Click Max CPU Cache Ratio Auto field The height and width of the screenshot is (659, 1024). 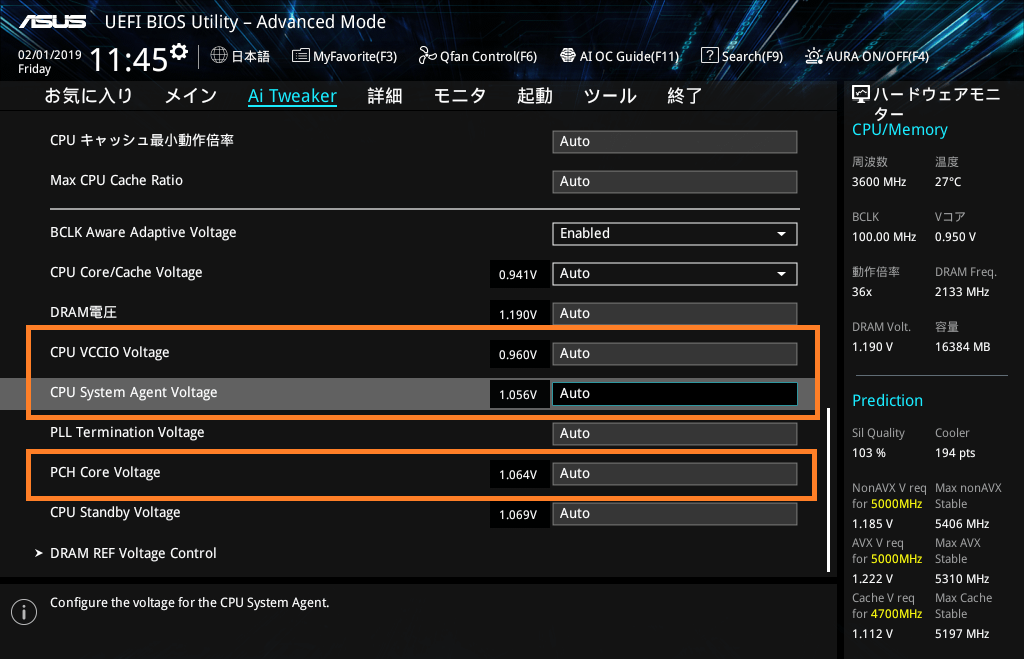[675, 182]
